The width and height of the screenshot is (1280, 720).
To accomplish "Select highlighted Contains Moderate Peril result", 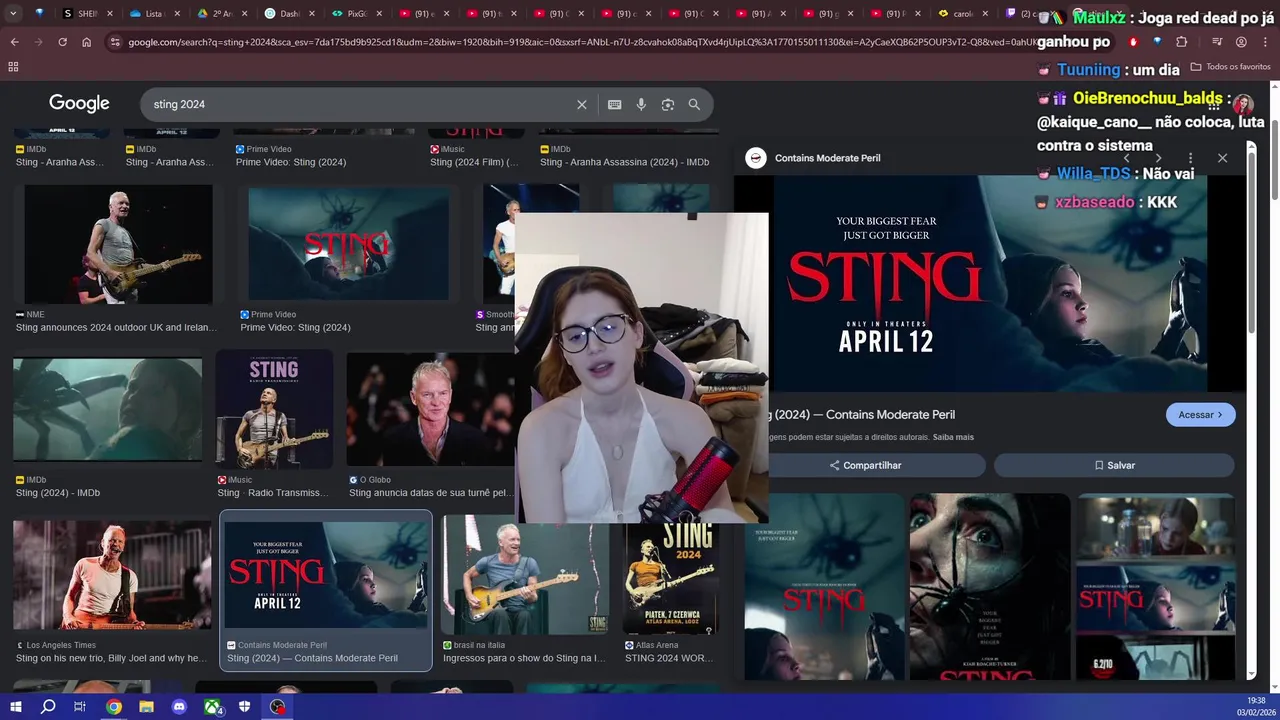I will 326,590.
